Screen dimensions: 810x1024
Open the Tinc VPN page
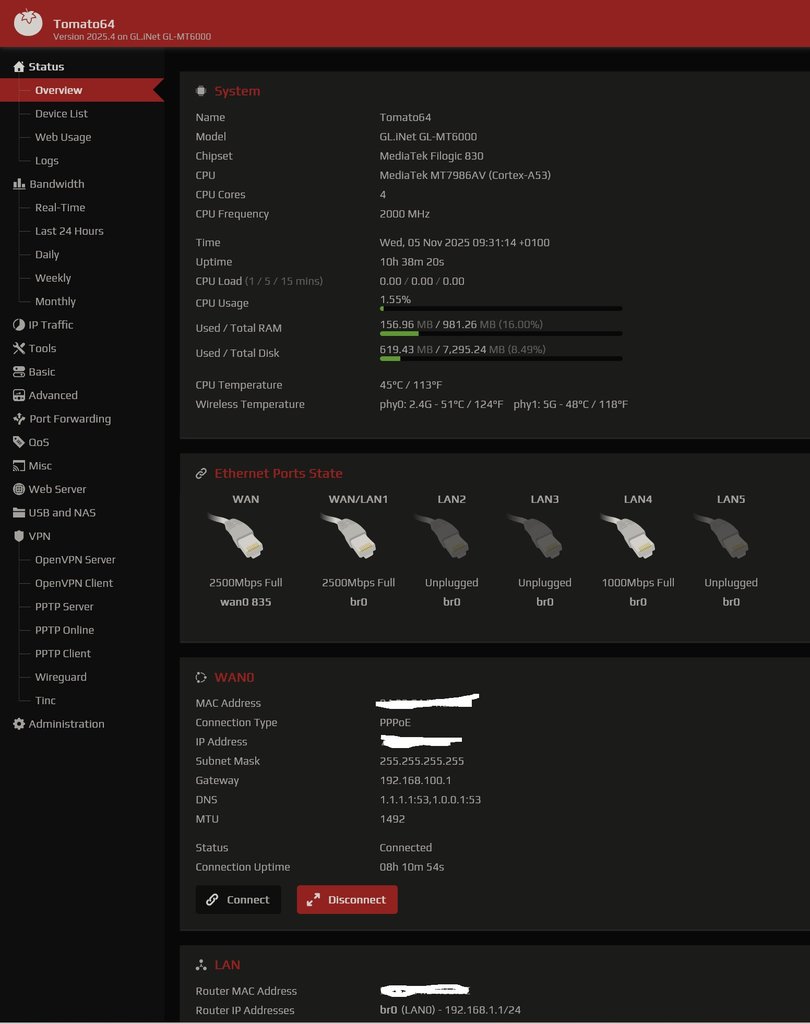click(45, 700)
